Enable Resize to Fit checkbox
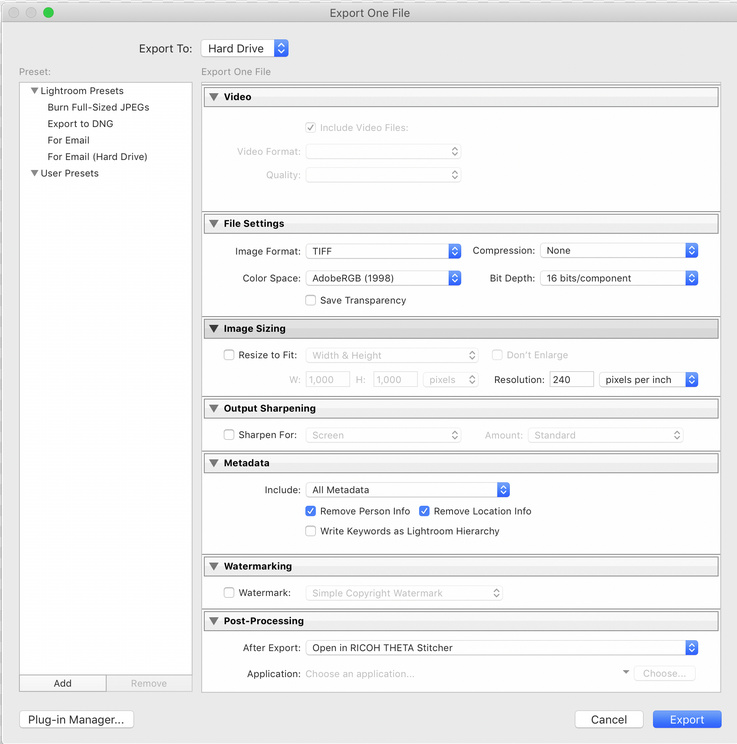The height and width of the screenshot is (744, 737). pos(229,355)
